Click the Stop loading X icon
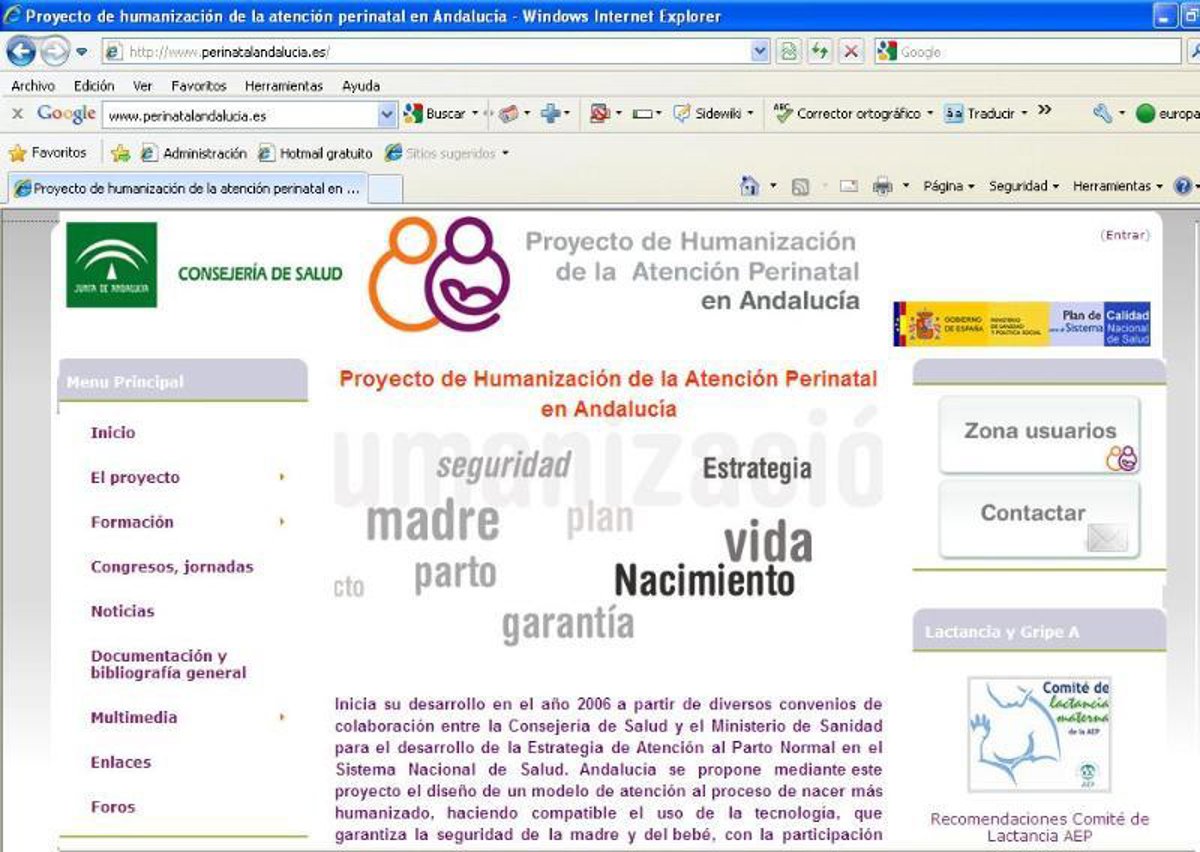 pyautogui.click(x=851, y=52)
